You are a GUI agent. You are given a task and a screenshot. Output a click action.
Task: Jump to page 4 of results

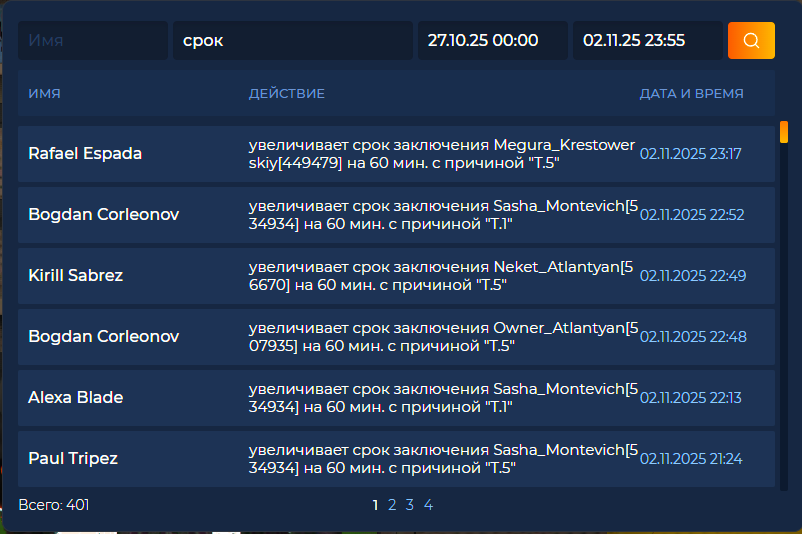(x=428, y=505)
